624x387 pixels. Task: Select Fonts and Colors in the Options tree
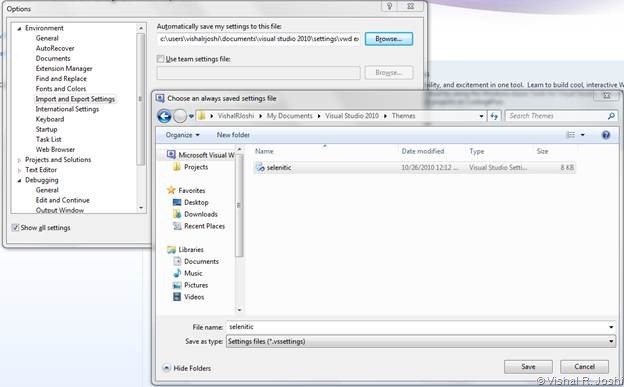tap(60, 89)
